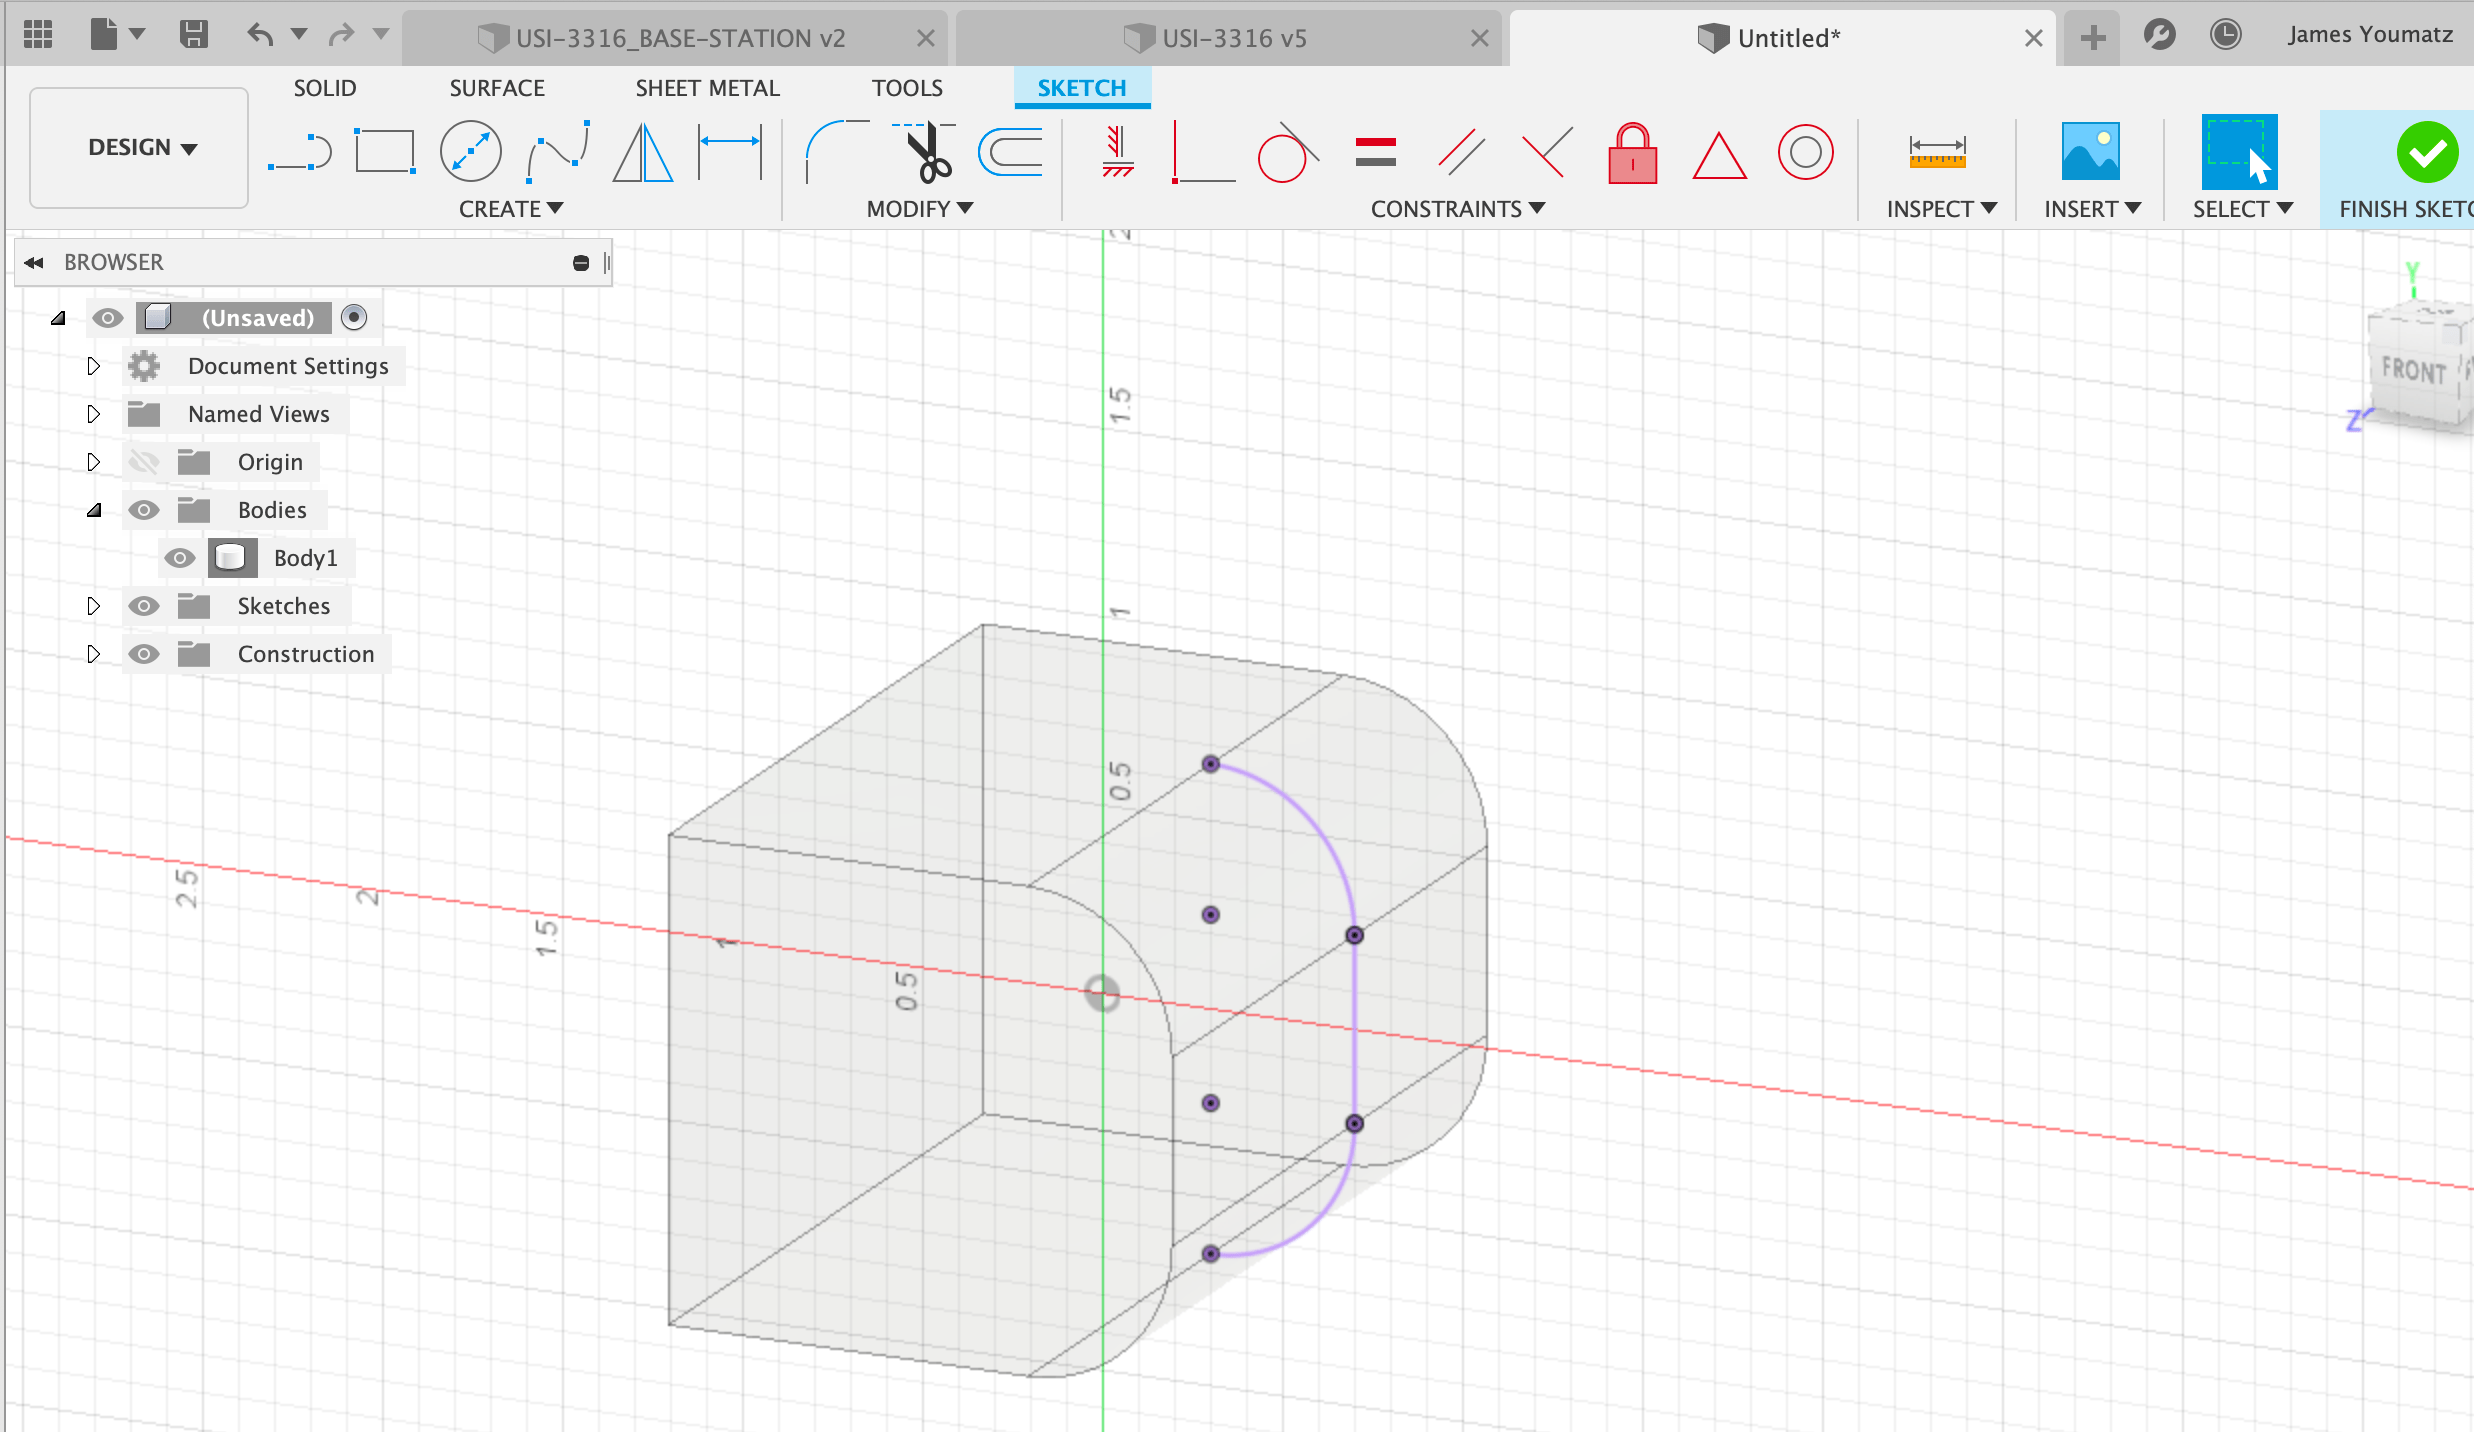Toggle visibility of the Sketches folder
Viewport: 2474px width, 1432px height.
(x=145, y=605)
